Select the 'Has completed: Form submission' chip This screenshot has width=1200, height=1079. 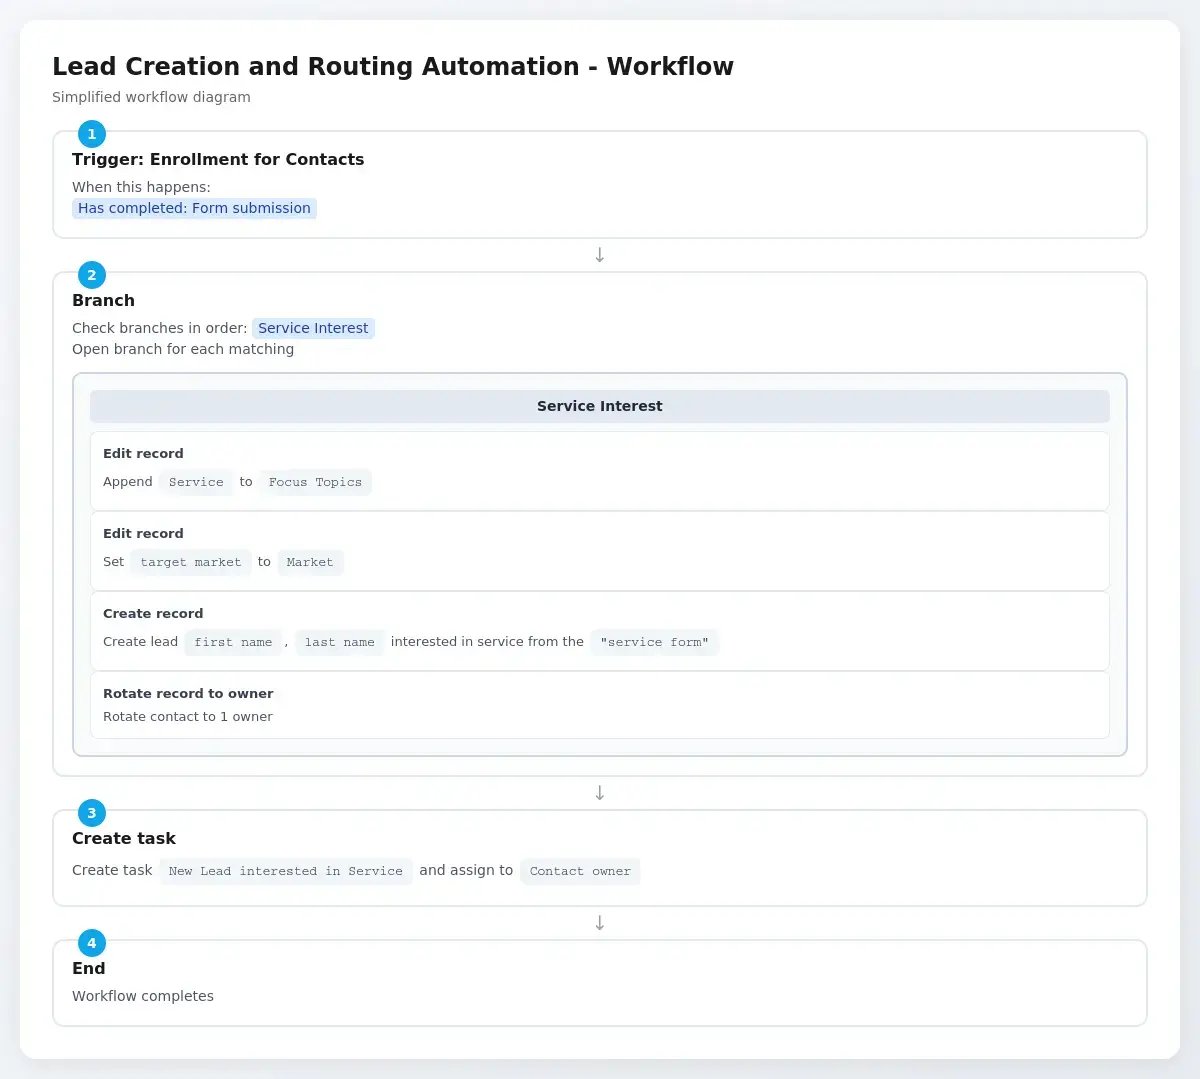click(194, 208)
